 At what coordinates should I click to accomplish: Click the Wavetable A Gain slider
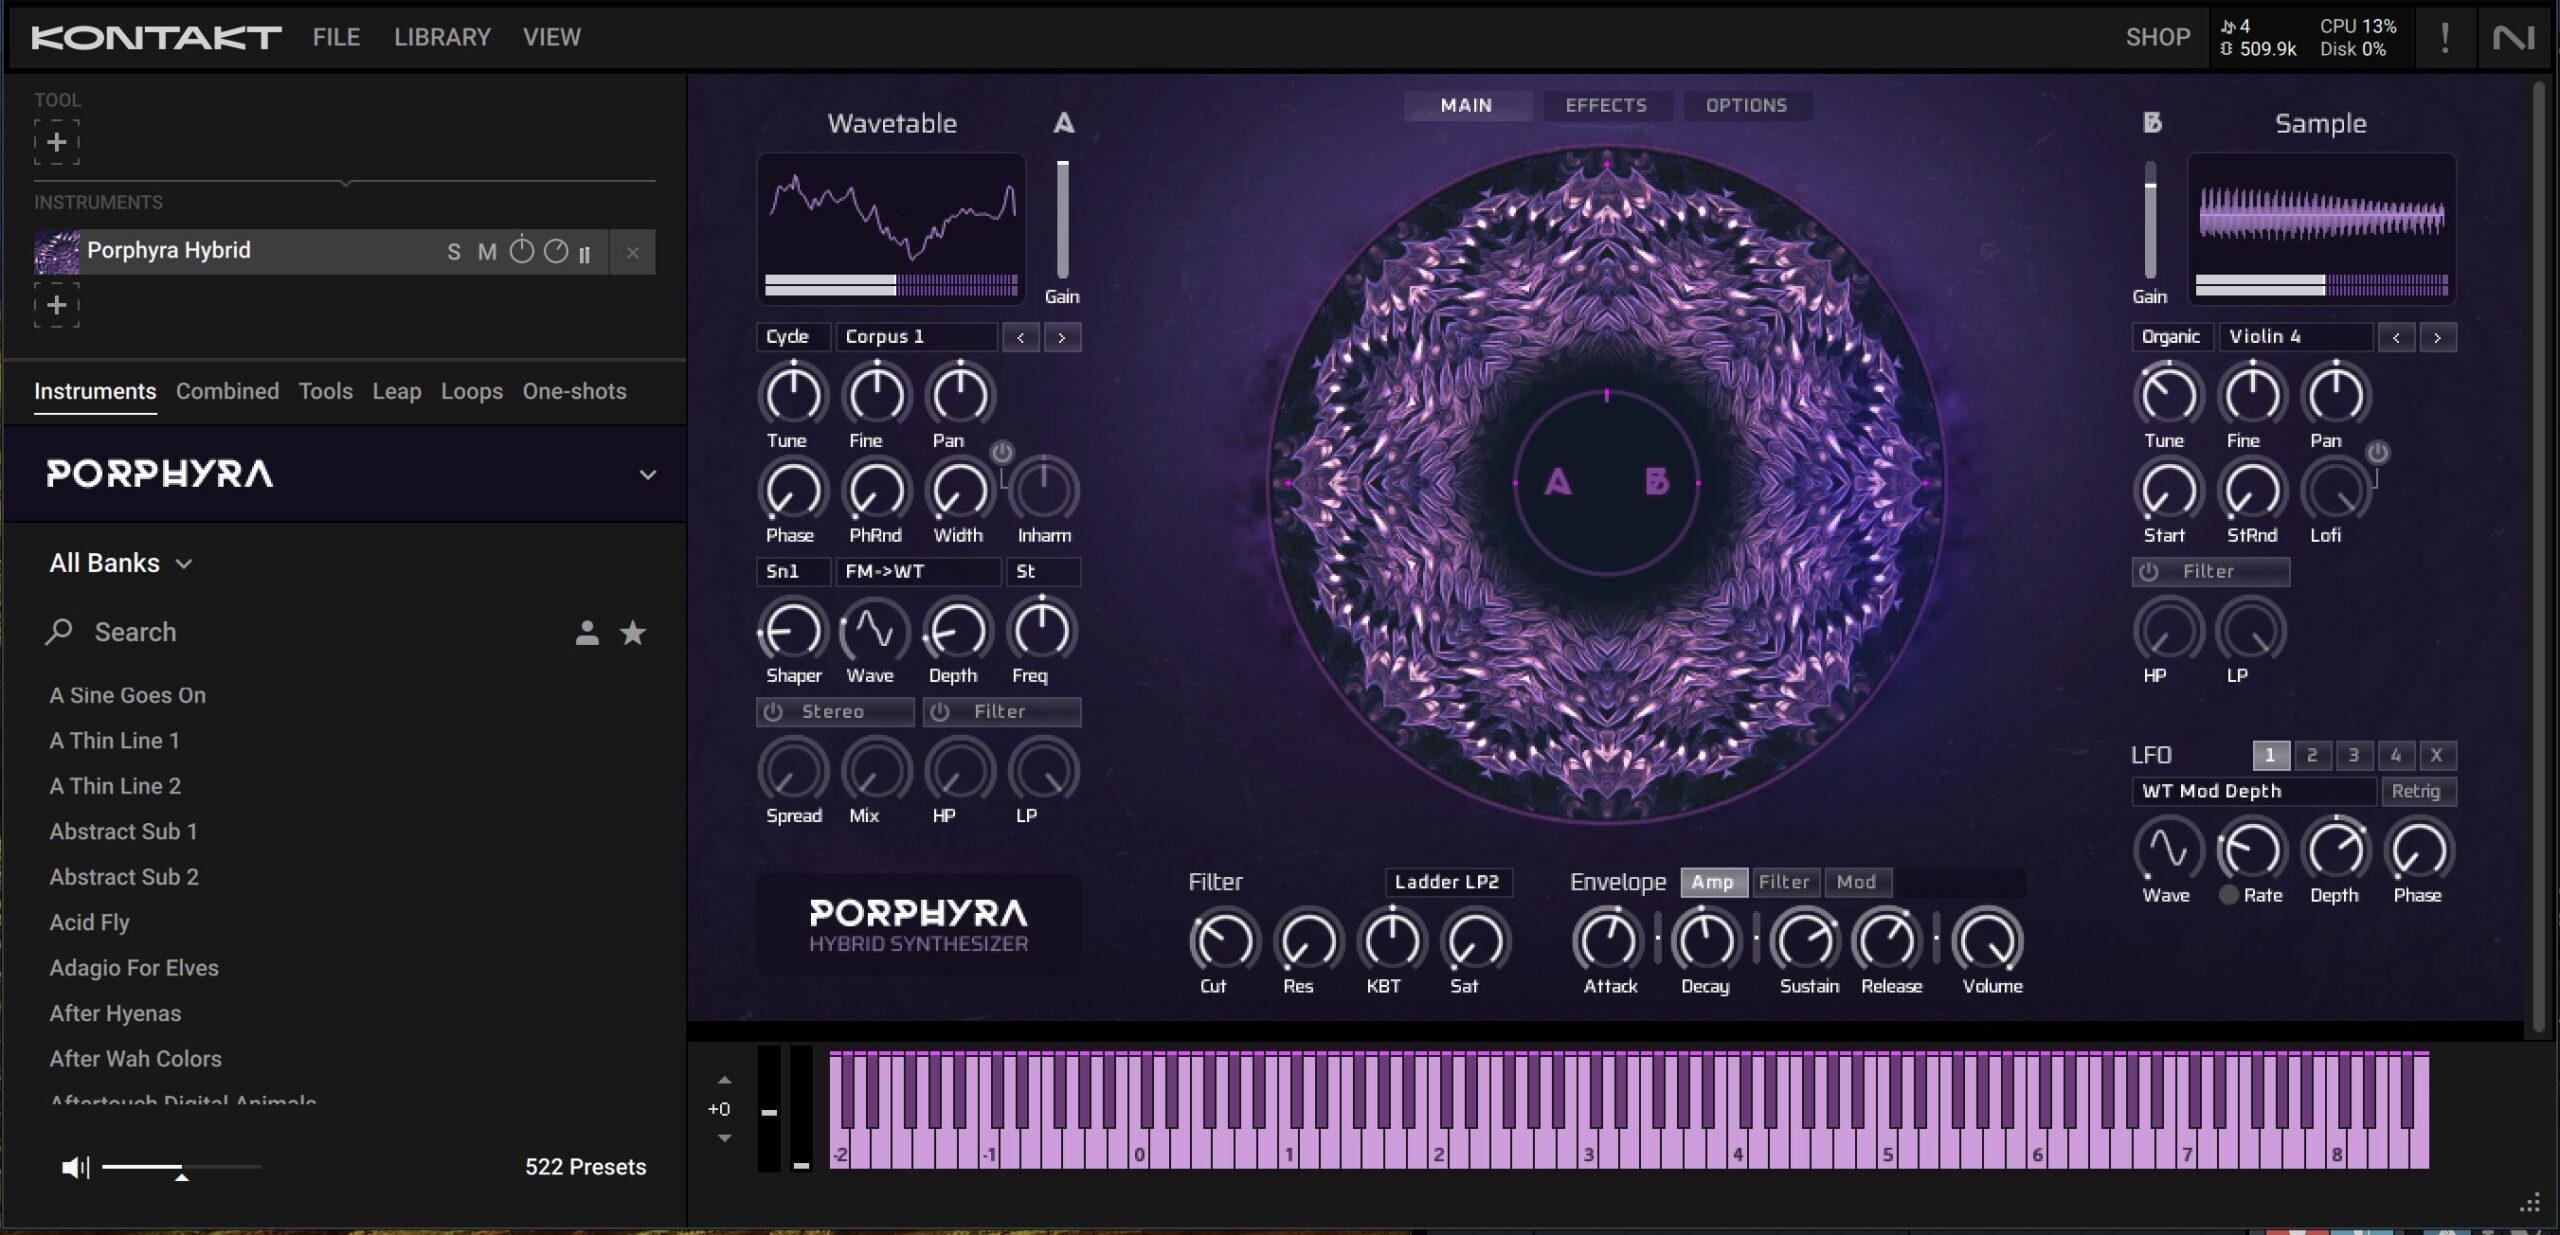click(x=1063, y=220)
